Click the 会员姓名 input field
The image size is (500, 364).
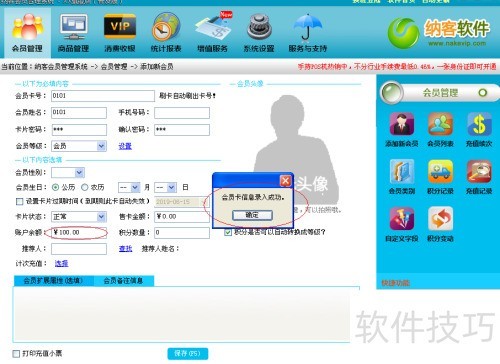[x=79, y=113]
